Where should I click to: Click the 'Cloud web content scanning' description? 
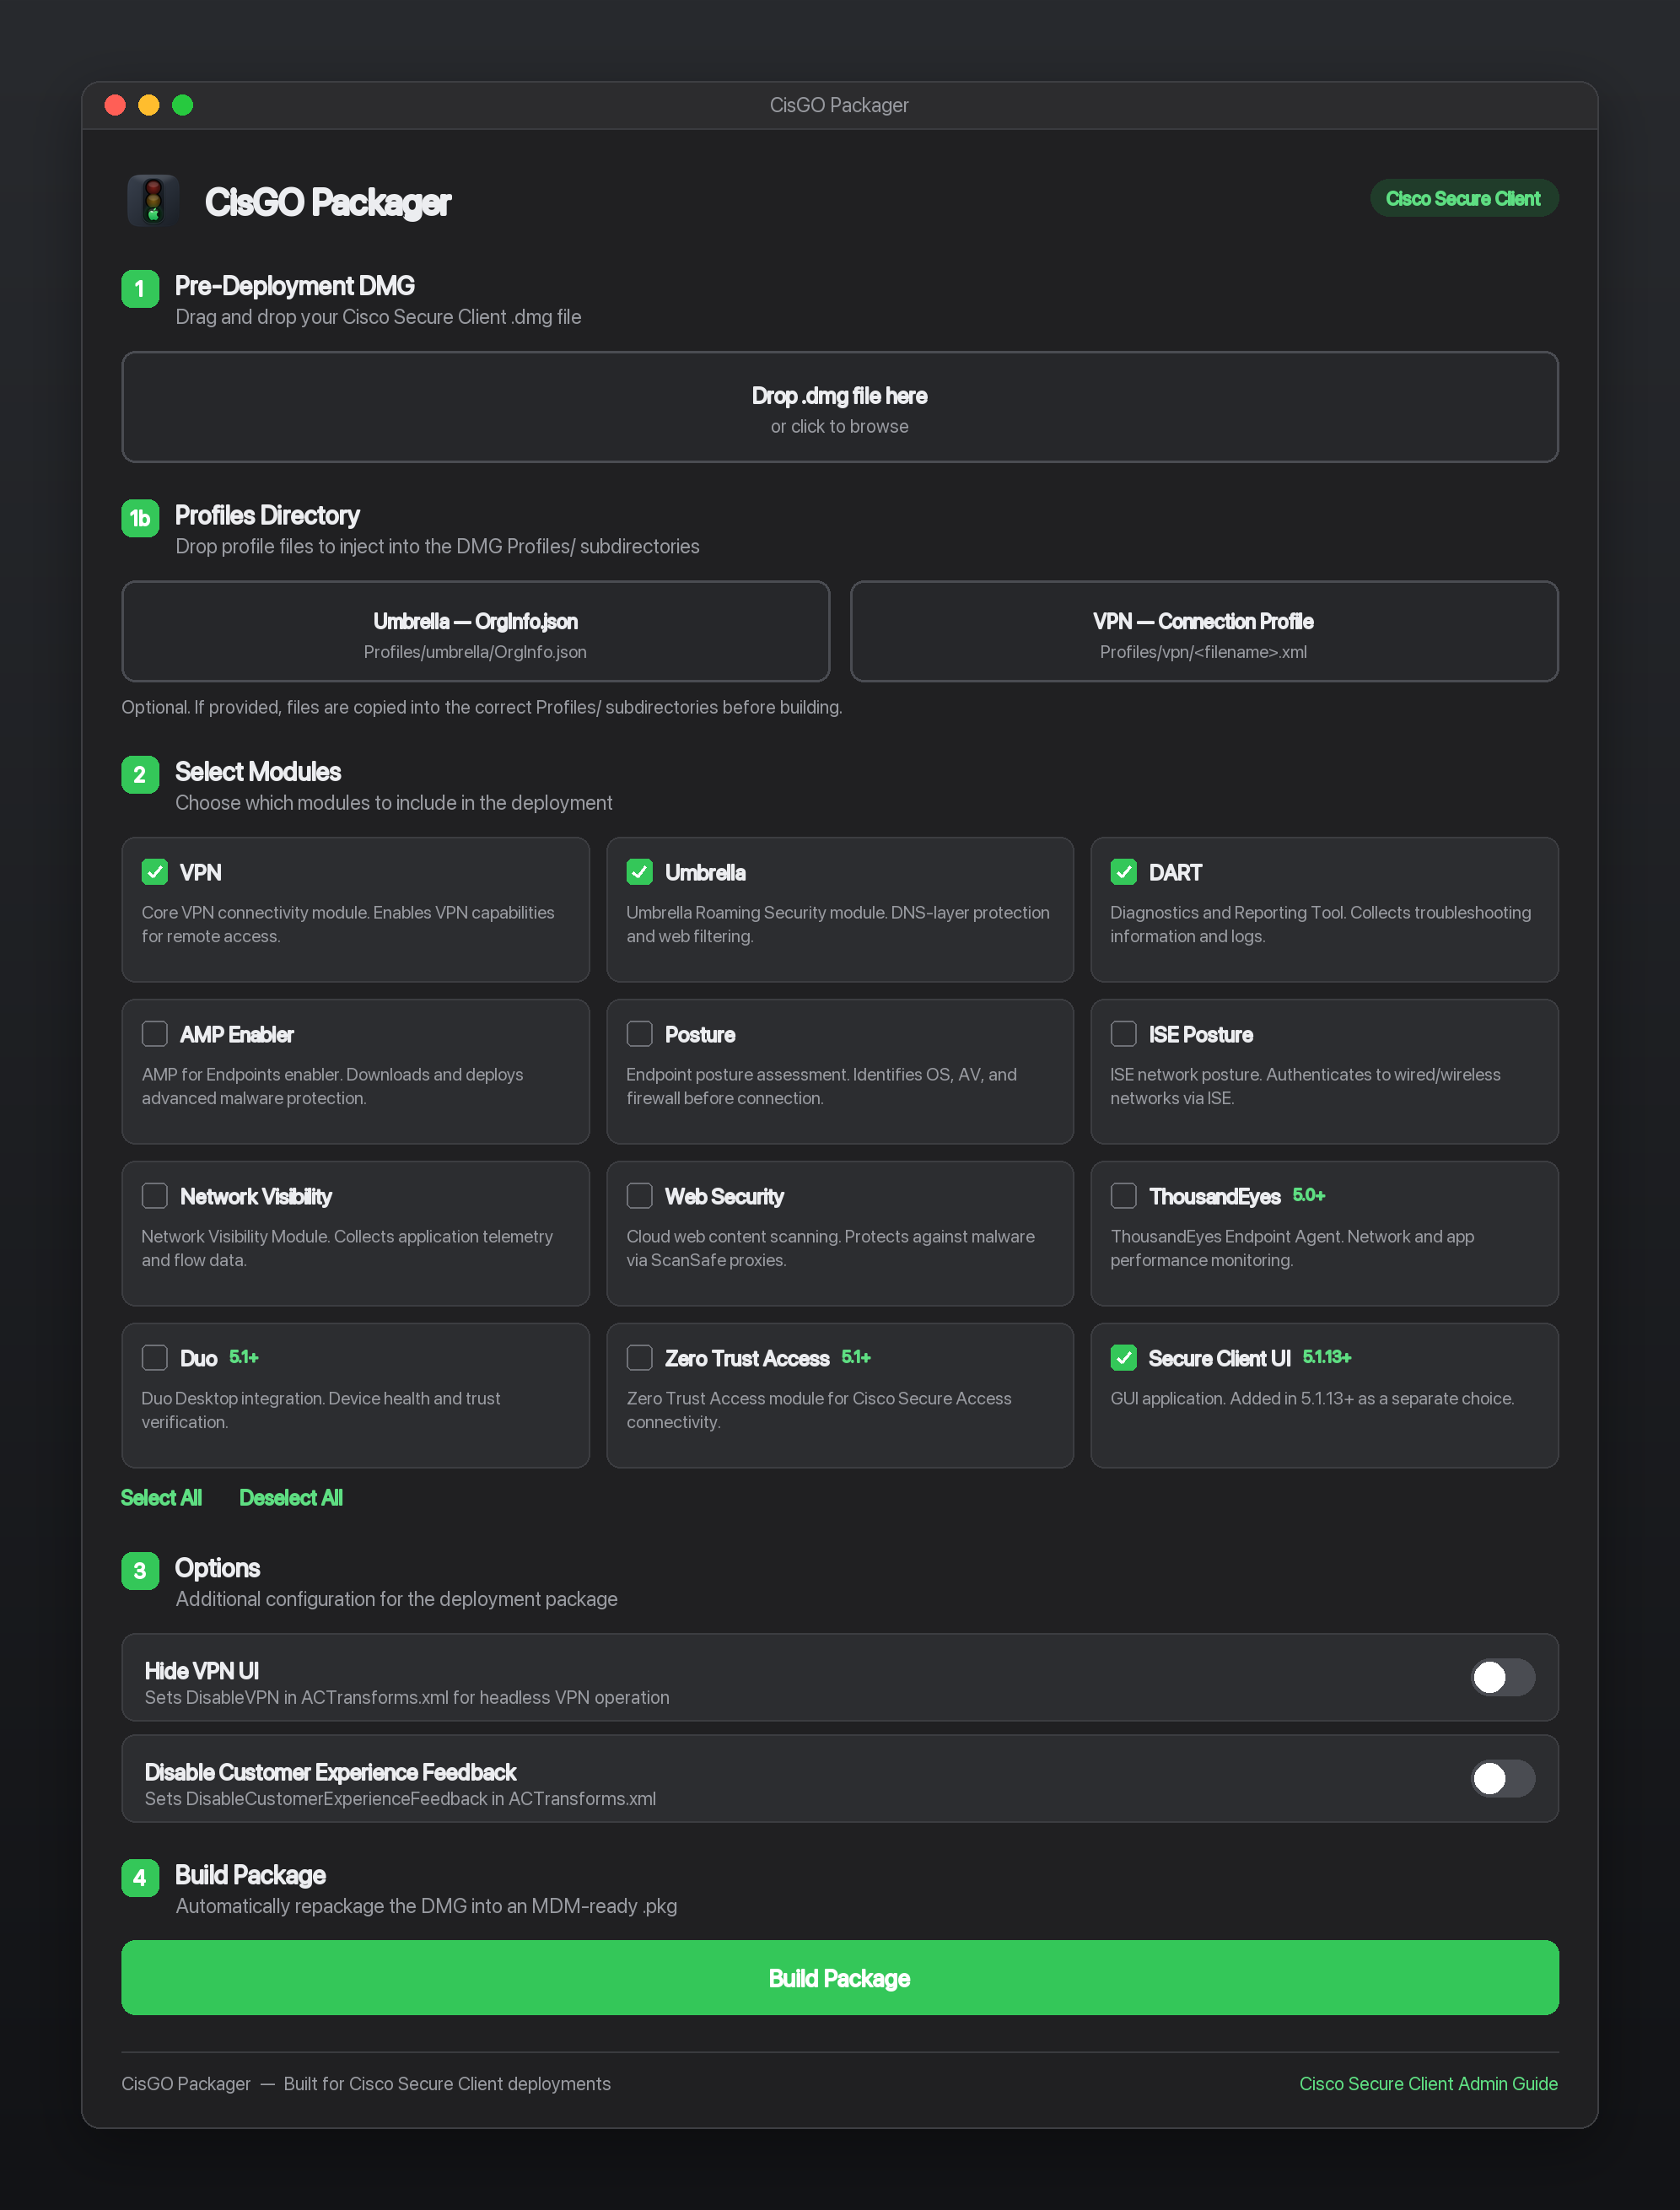pyautogui.click(x=830, y=1248)
